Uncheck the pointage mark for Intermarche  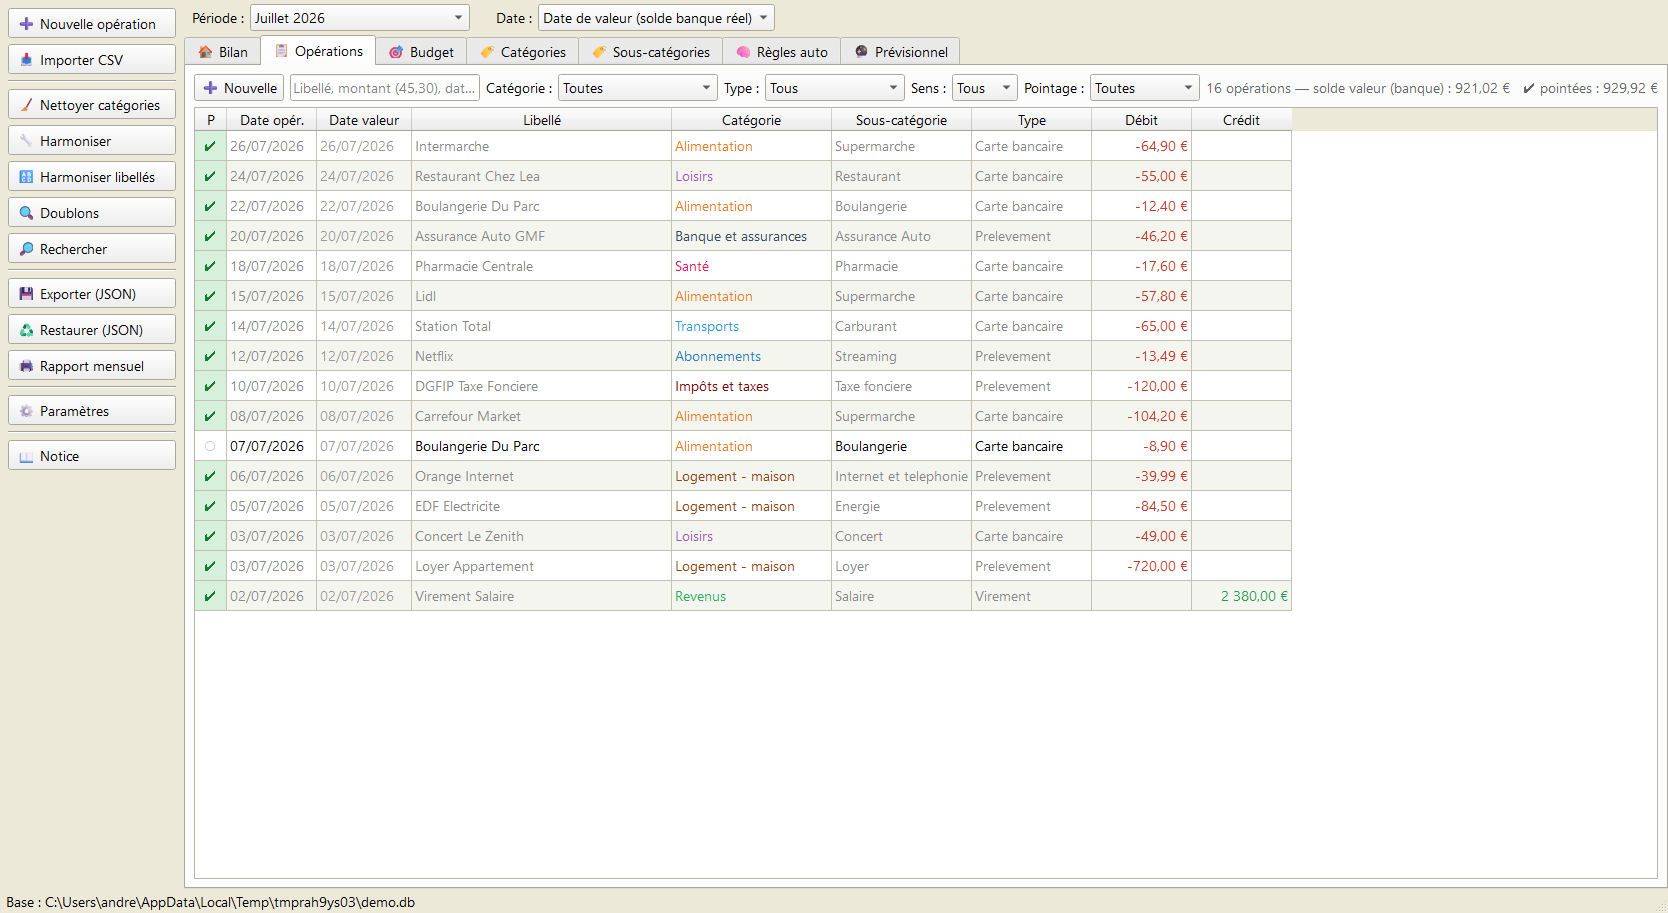coord(210,146)
